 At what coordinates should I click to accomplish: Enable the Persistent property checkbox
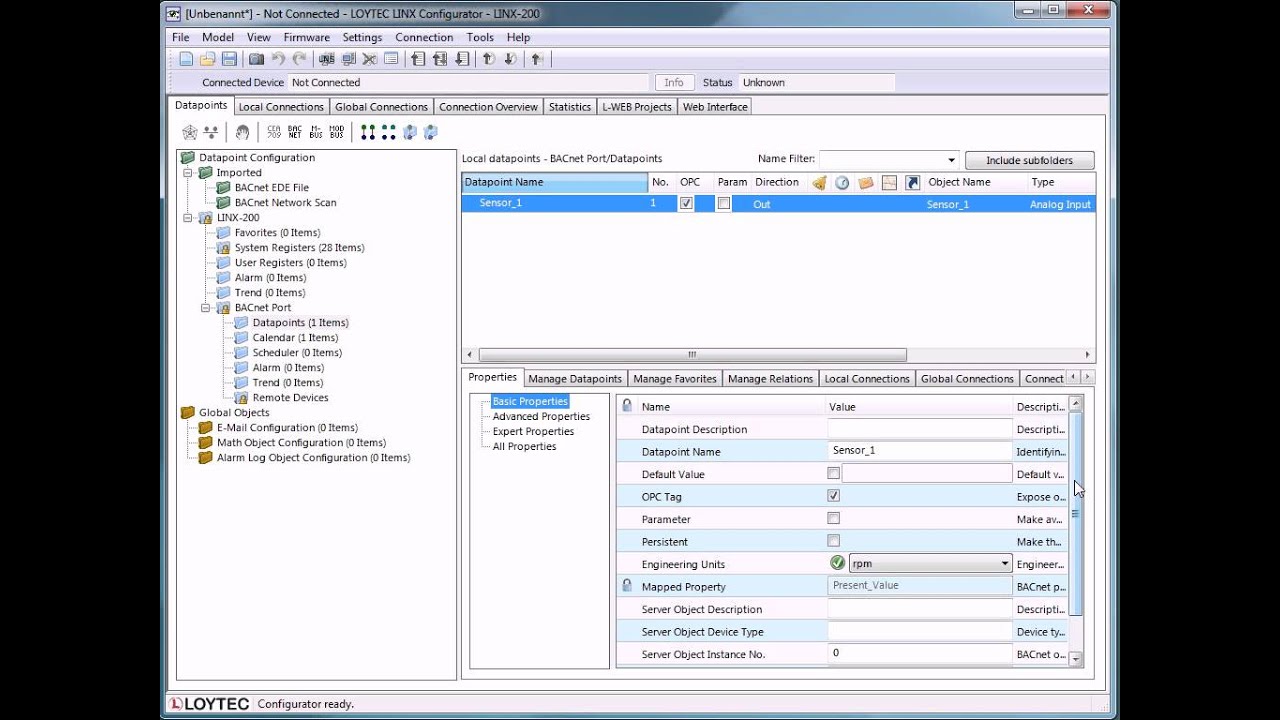(833, 540)
